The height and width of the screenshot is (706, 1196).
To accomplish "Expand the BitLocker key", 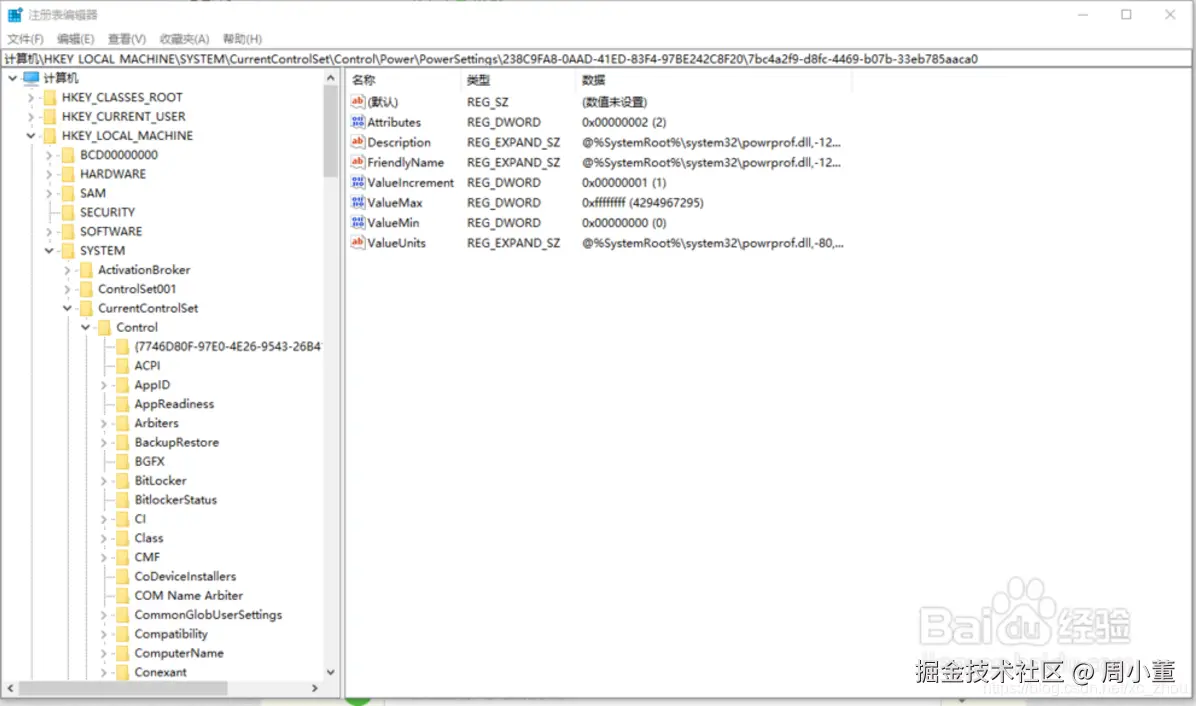I will pos(104,480).
